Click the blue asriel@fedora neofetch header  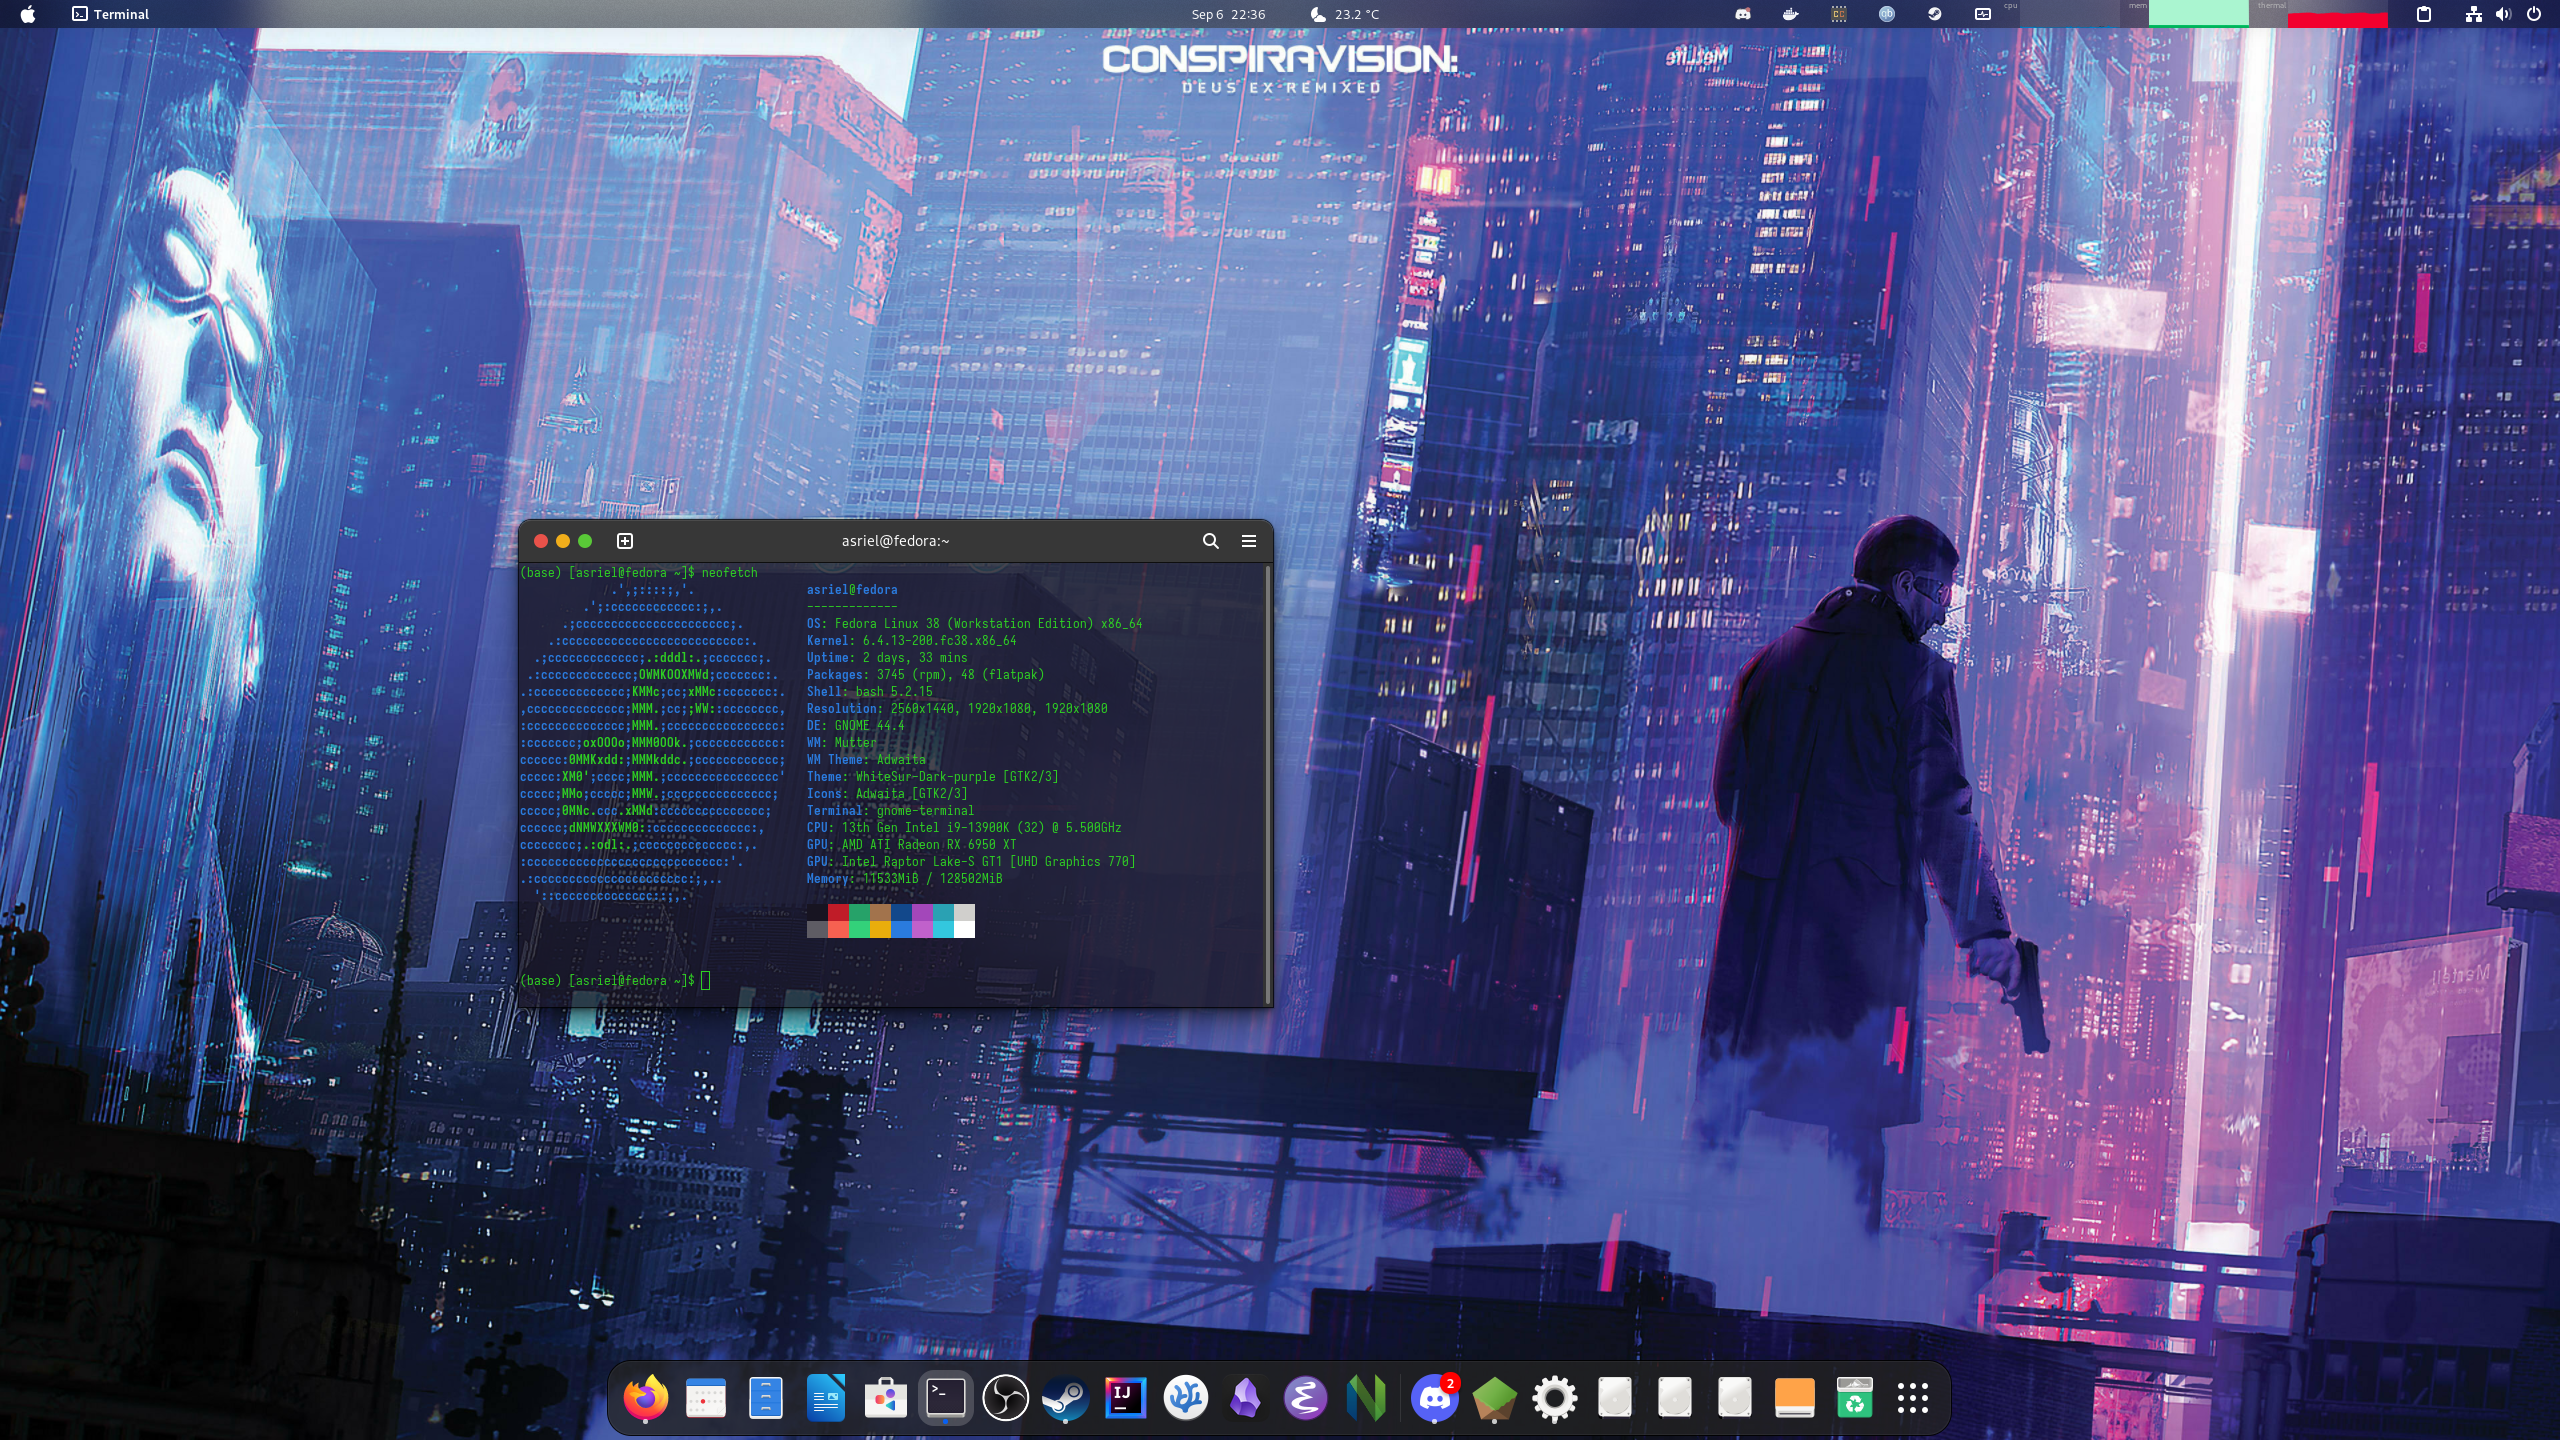click(852, 590)
